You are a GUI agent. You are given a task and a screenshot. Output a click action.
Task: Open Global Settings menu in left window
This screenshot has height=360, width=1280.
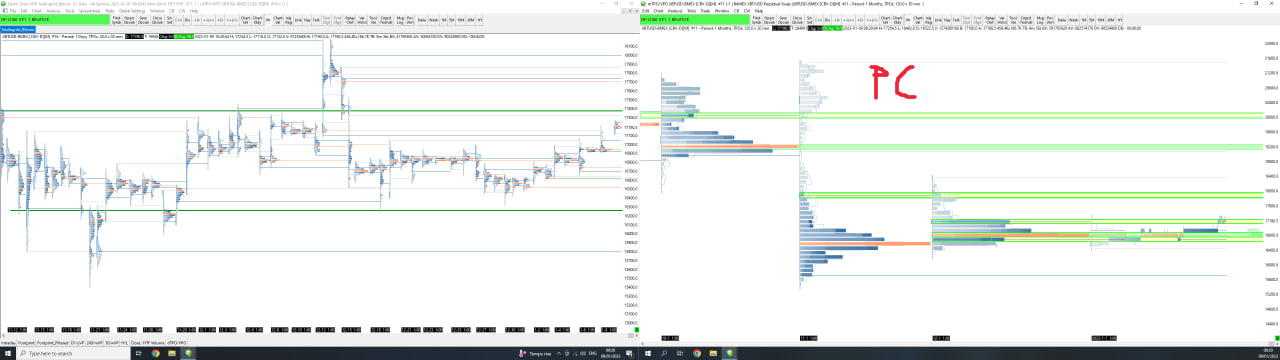pos(132,10)
